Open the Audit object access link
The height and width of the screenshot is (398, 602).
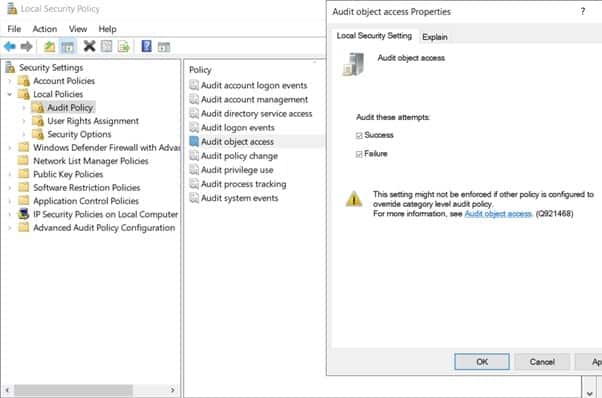click(x=498, y=214)
